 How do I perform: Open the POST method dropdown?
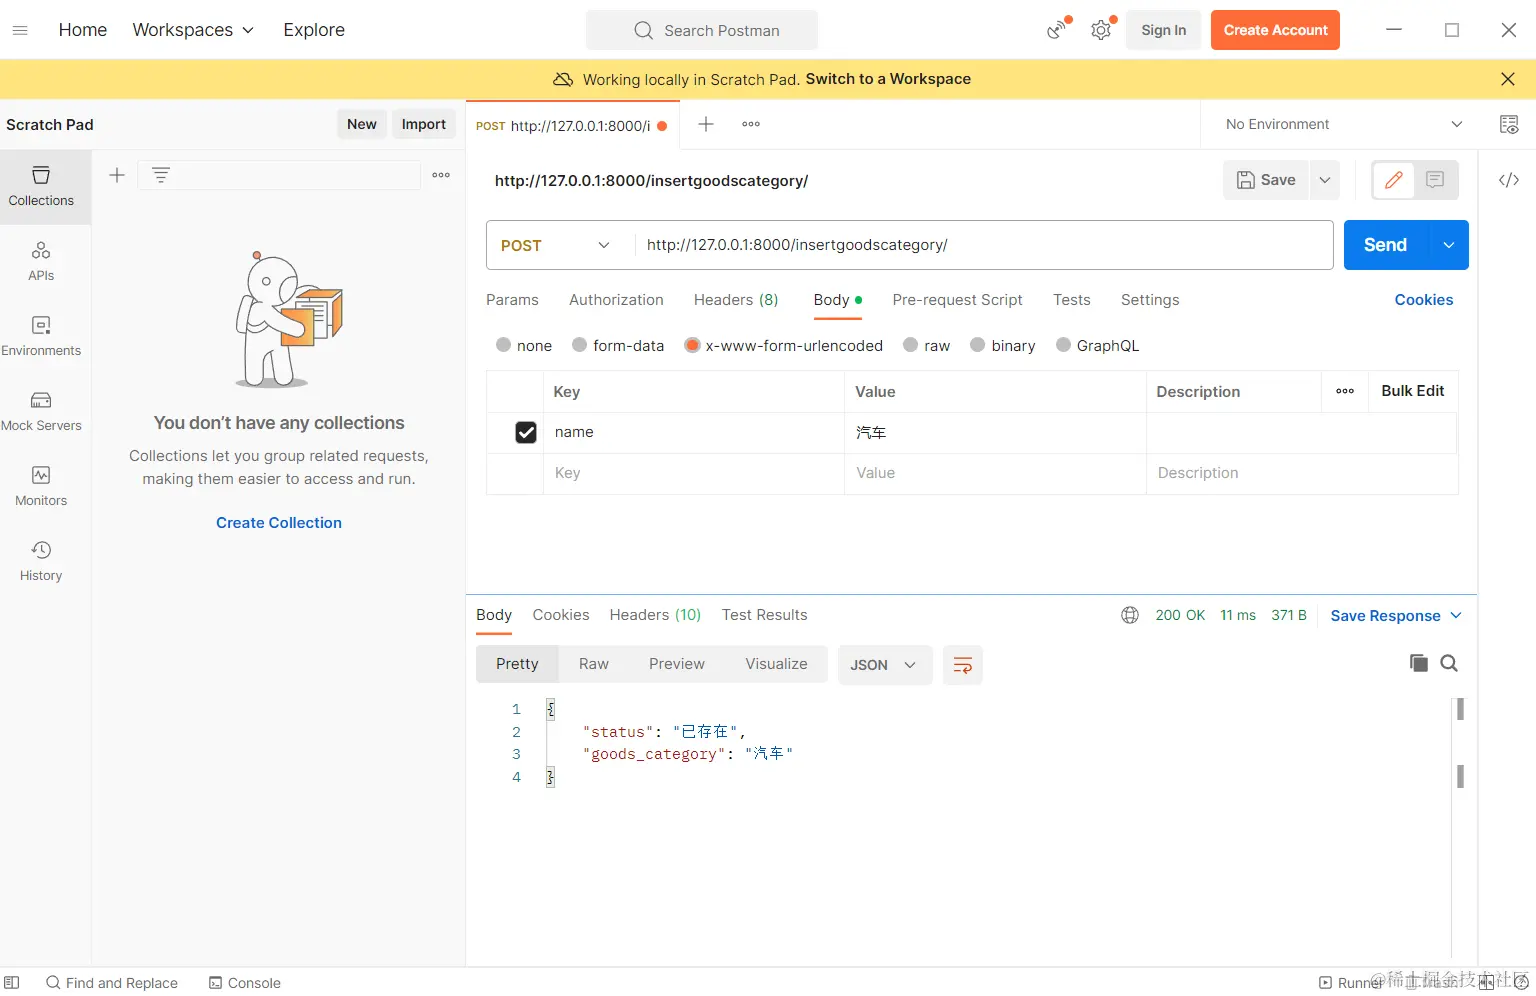[556, 245]
